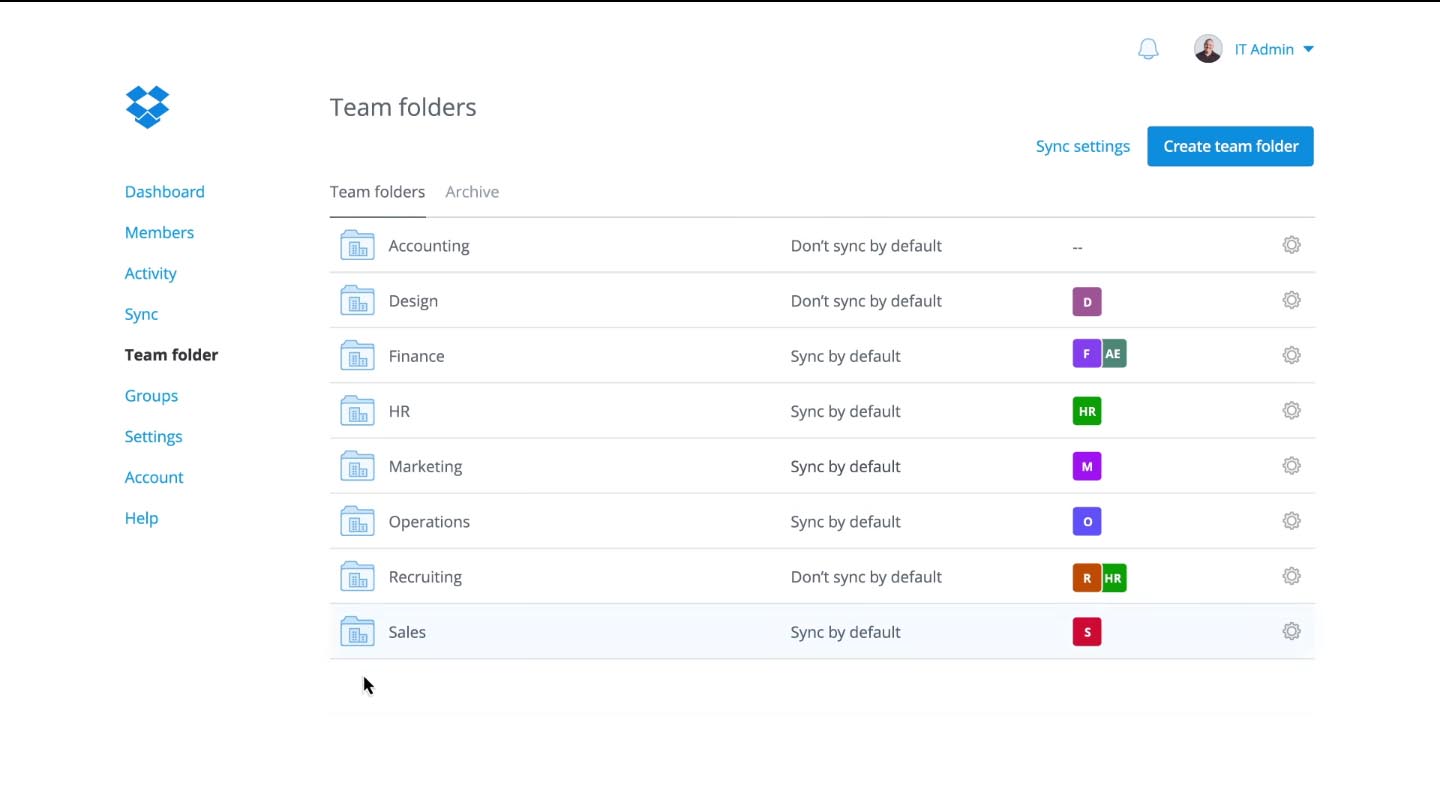
Task: Go to Members in the sidebar
Action: (x=159, y=233)
